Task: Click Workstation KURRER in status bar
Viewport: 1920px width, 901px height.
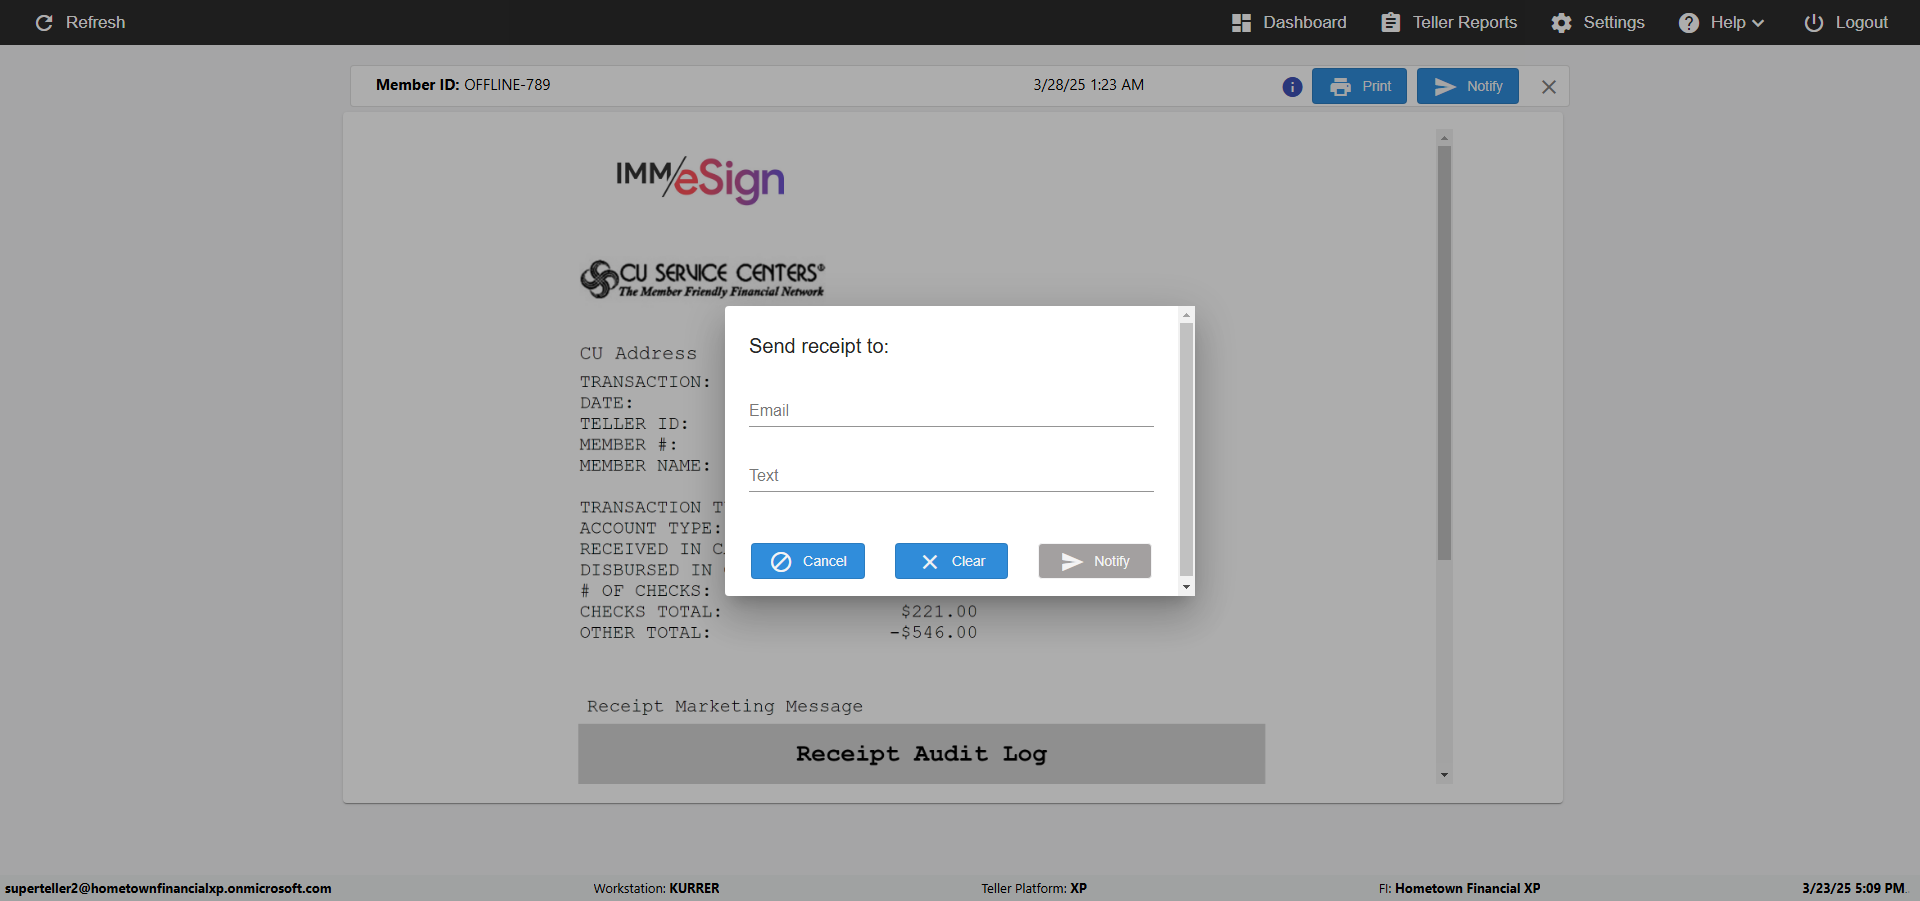Action: [656, 888]
